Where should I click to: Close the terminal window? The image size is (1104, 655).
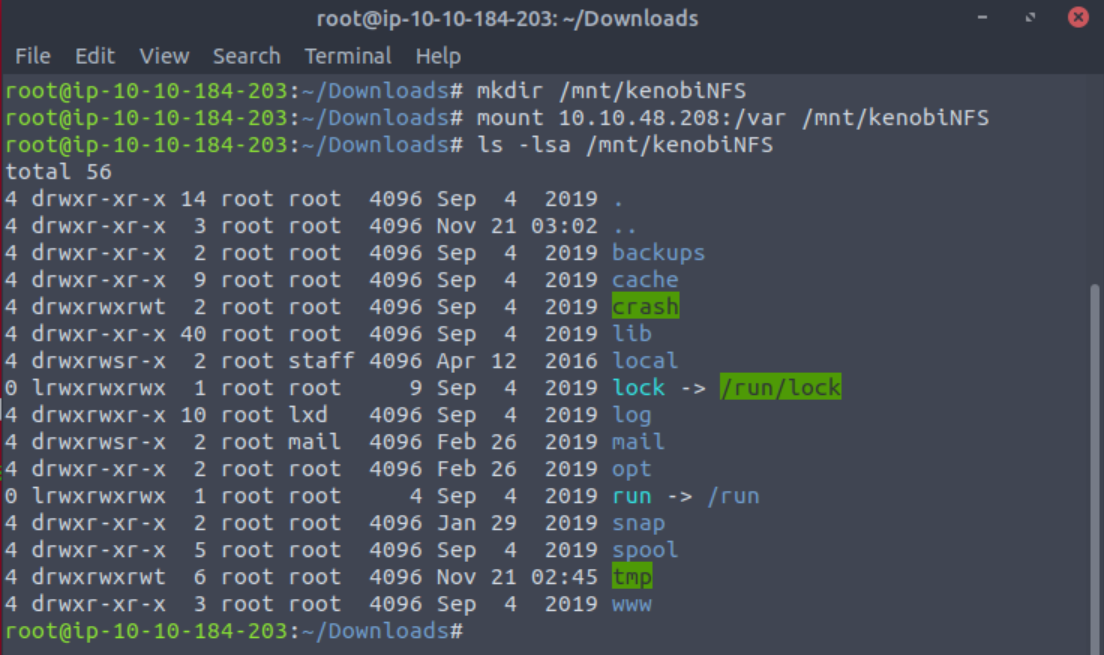coord(1077,18)
